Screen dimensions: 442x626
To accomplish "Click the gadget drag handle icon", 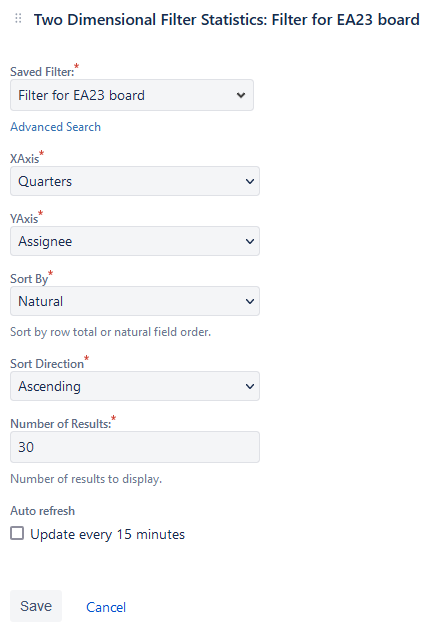I will (x=18, y=18).
